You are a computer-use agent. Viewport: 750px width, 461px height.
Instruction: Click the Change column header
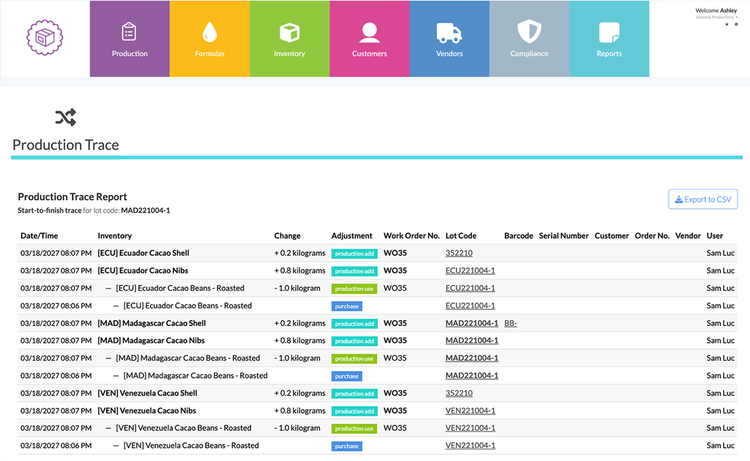[x=287, y=236]
